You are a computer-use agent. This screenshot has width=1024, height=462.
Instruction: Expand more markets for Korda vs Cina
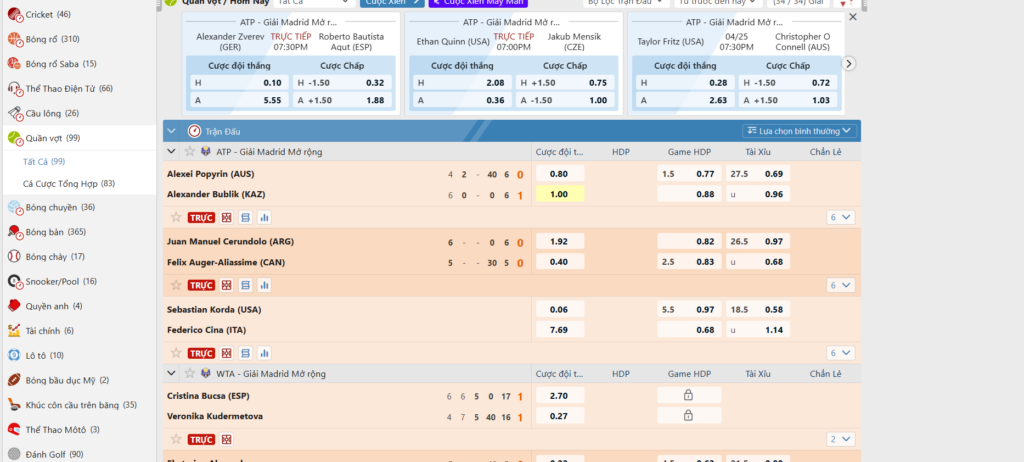(840, 353)
